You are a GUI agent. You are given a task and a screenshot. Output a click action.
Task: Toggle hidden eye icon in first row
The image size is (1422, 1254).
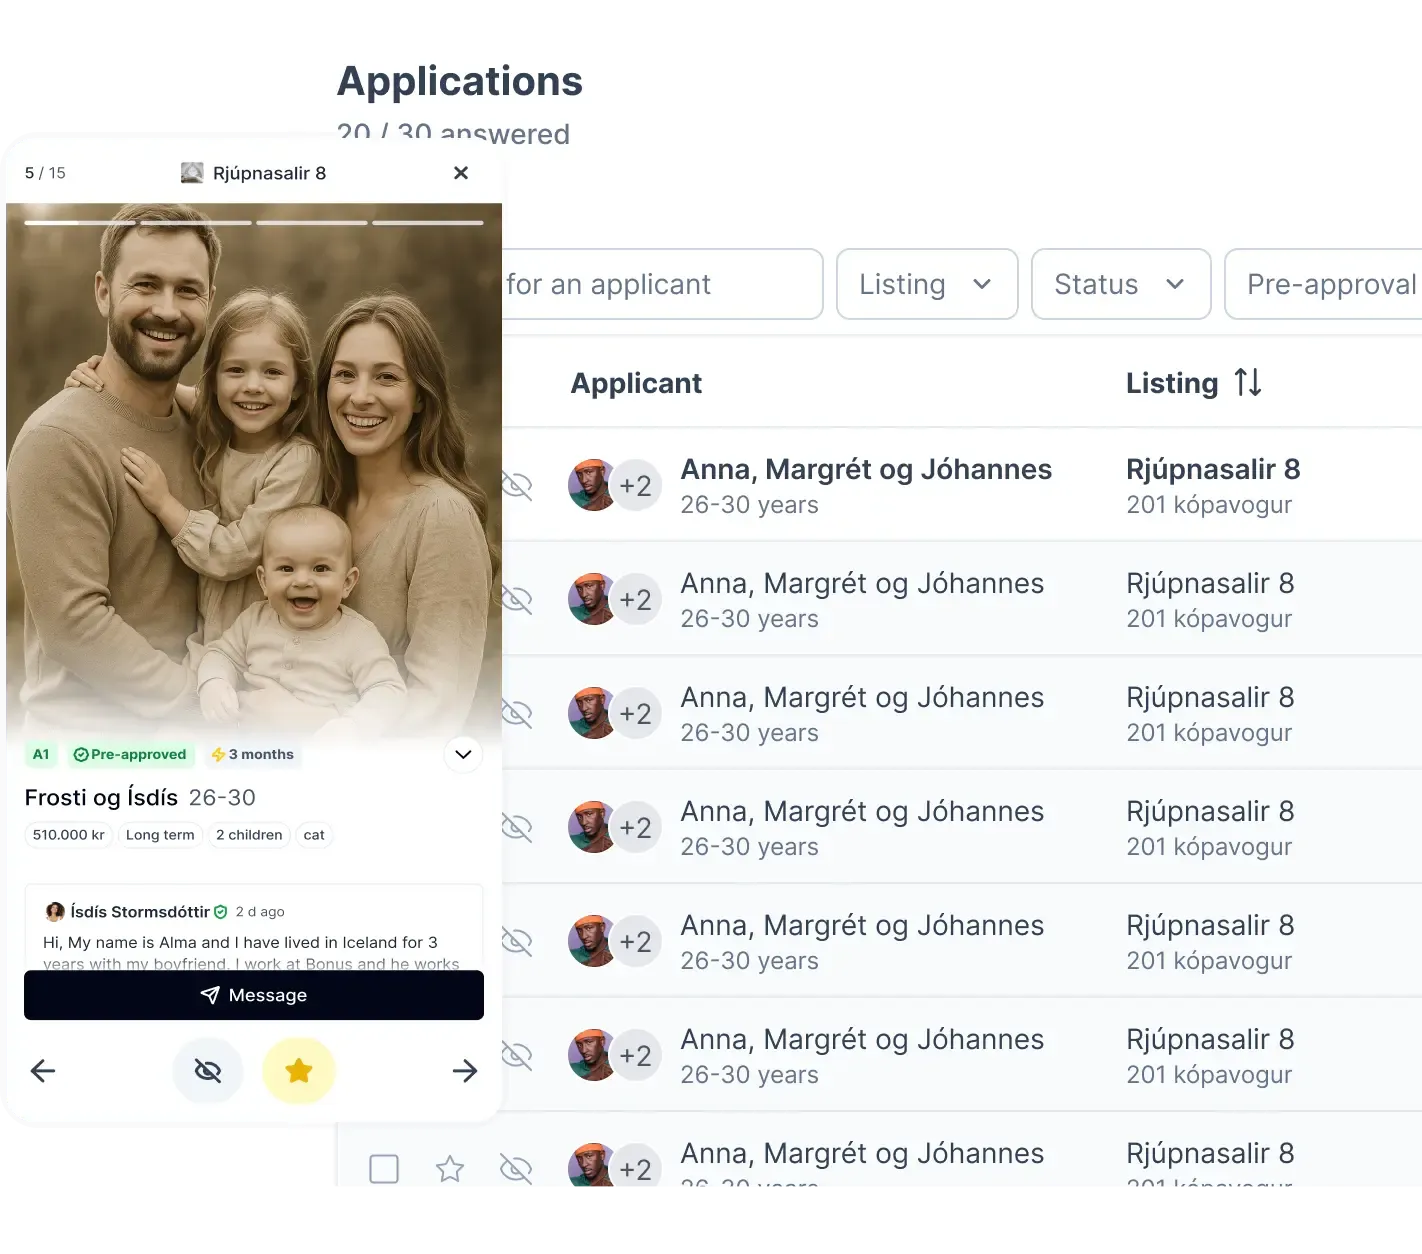click(x=516, y=486)
